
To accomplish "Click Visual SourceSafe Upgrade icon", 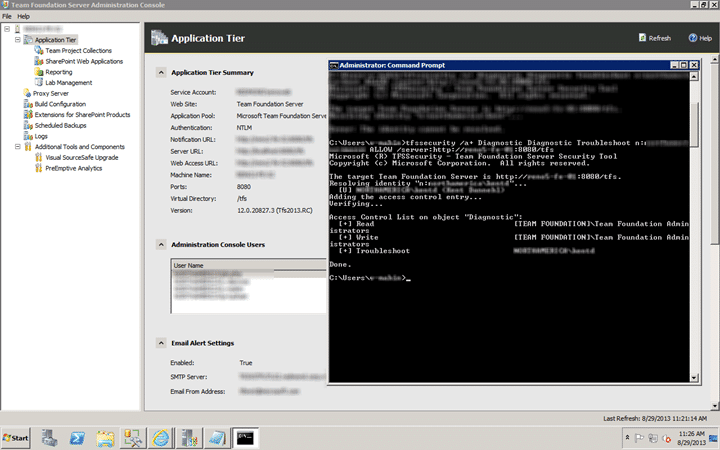I will click(39, 158).
